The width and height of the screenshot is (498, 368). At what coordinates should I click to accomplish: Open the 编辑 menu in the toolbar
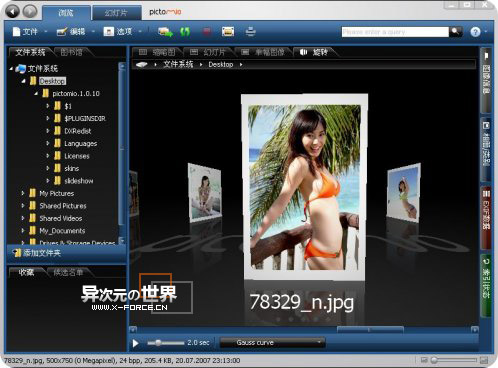(71, 32)
